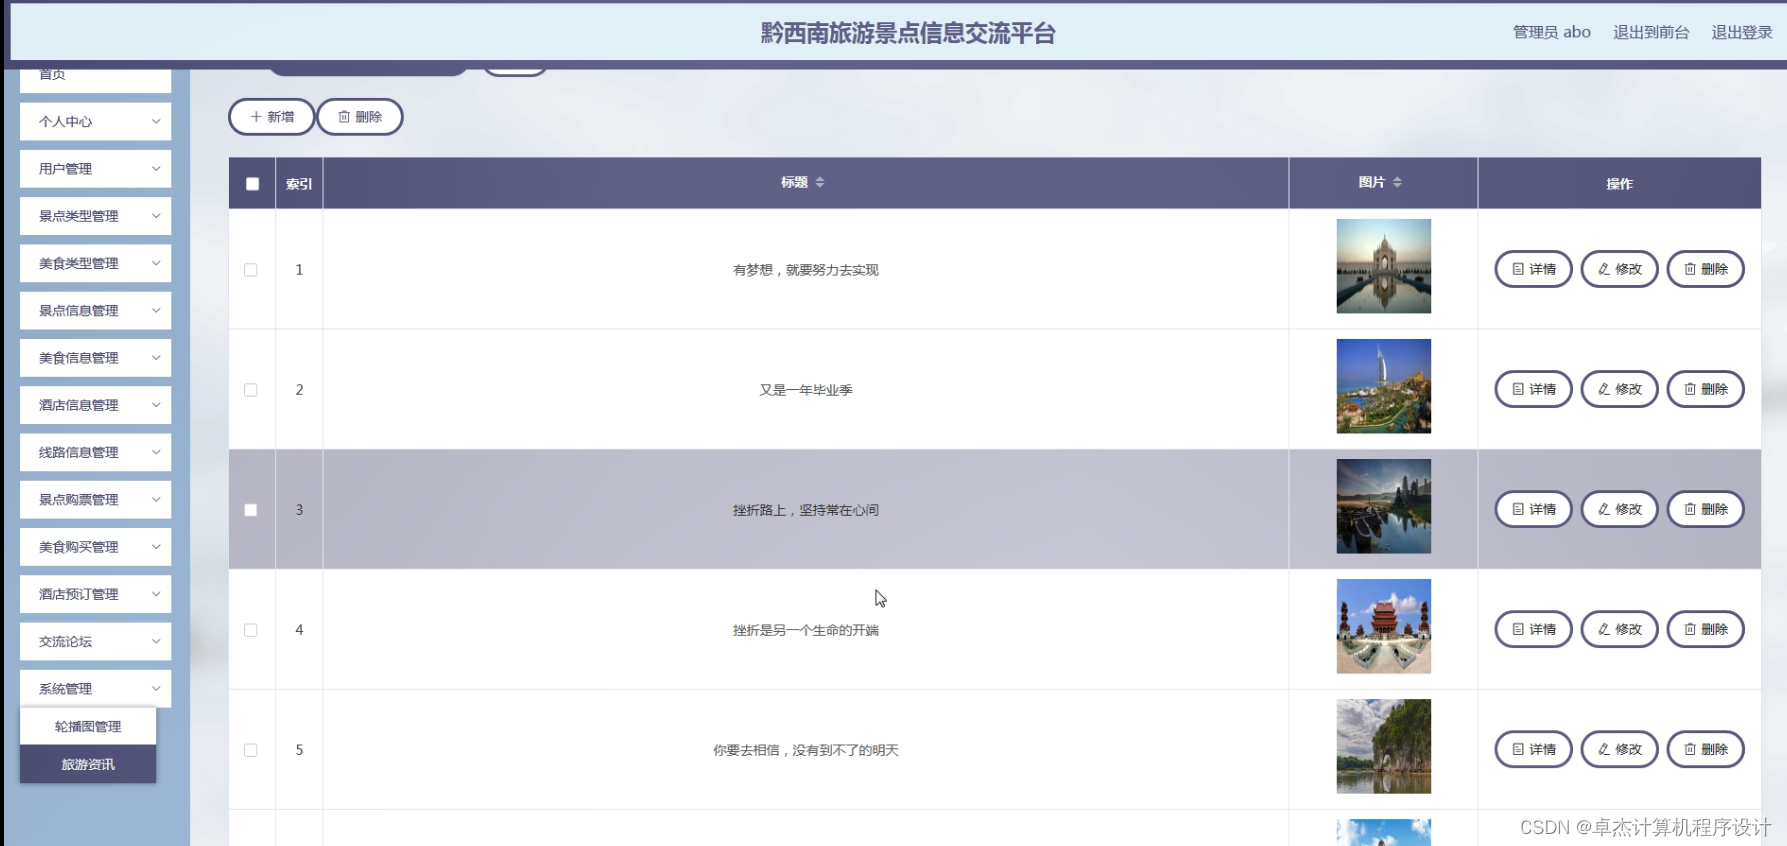This screenshot has height=846, width=1787.
Task: Check the checkbox for row 5
Action: pyautogui.click(x=251, y=750)
